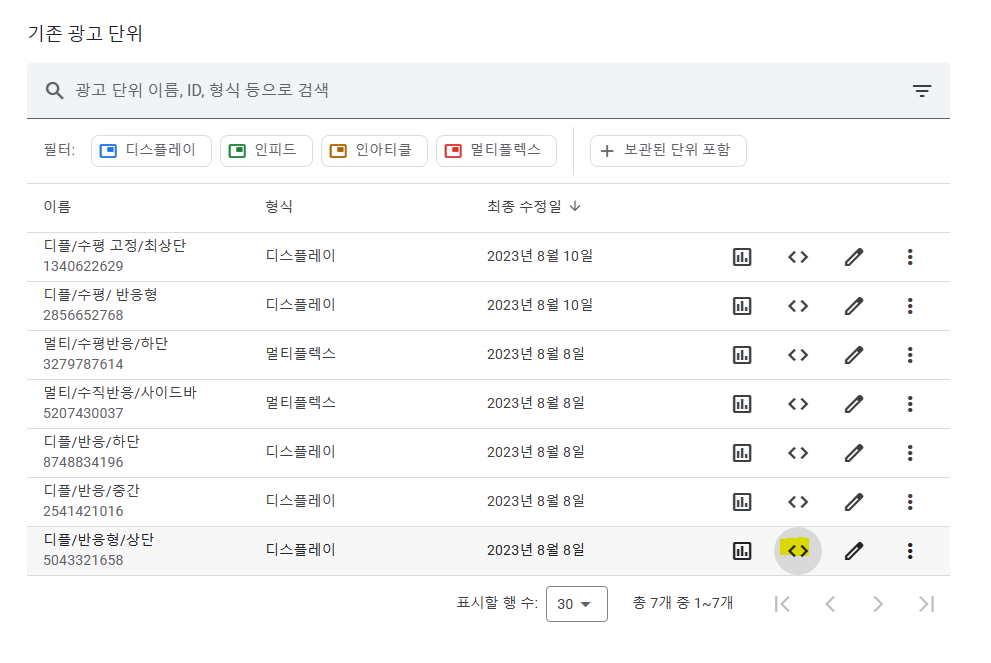Screen dimensions: 991x663
Task: Open report for 디플/수평/ 반응형 unit
Action: (741, 306)
